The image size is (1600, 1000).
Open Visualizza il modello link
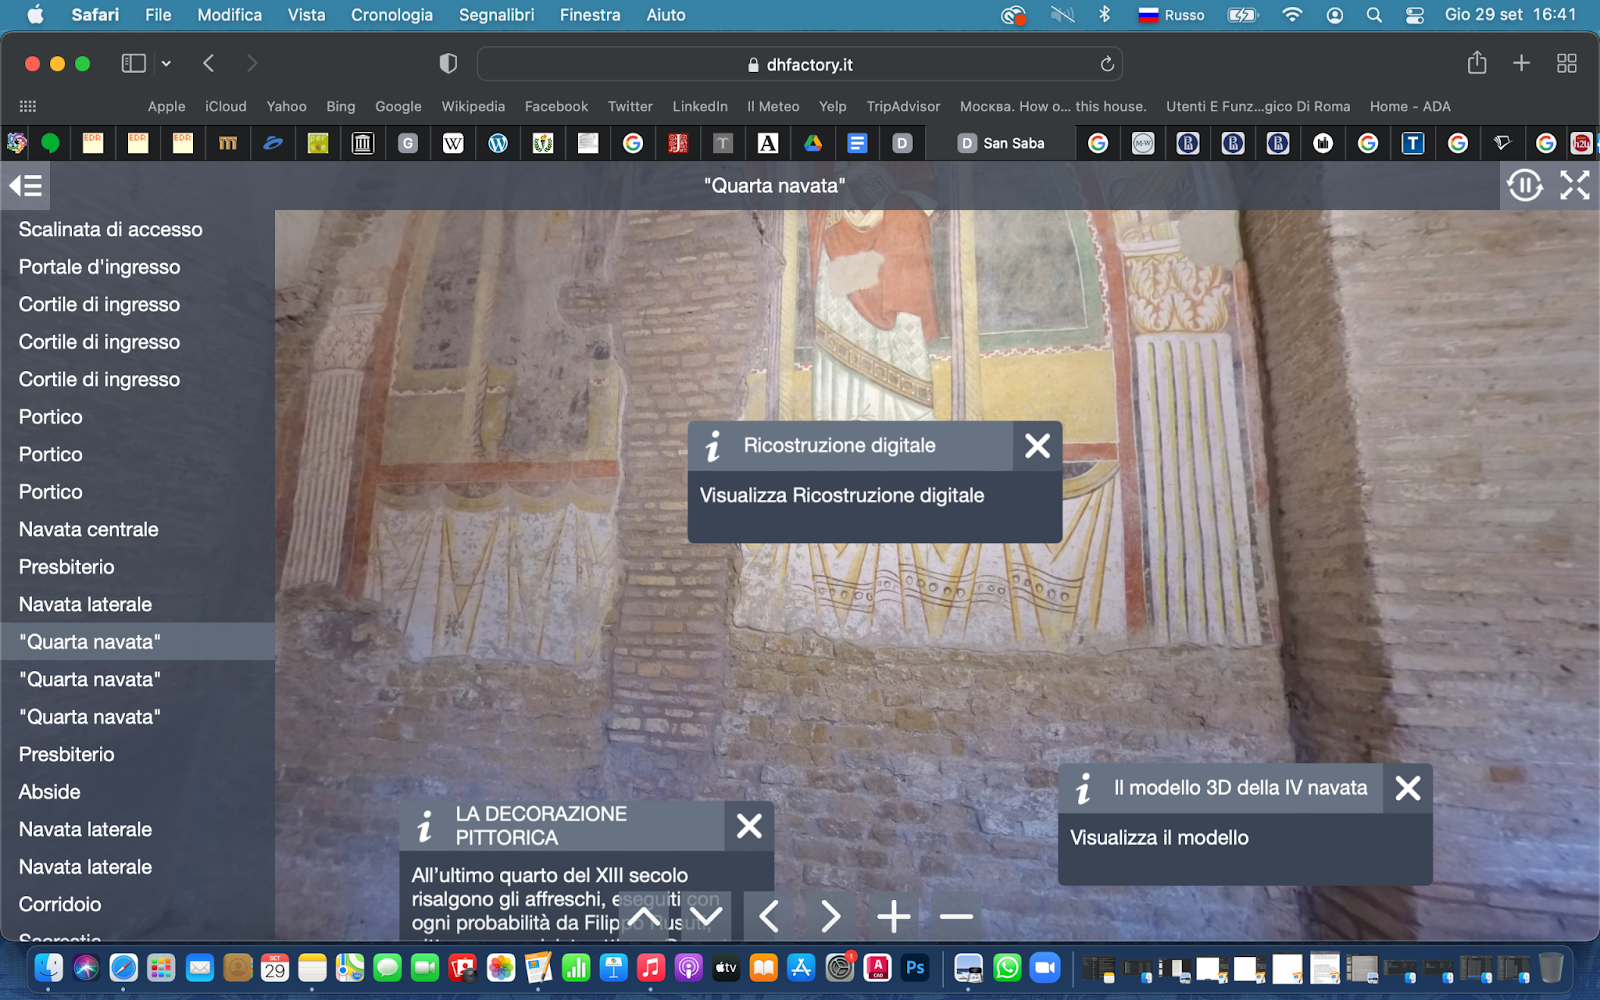[x=1159, y=838]
